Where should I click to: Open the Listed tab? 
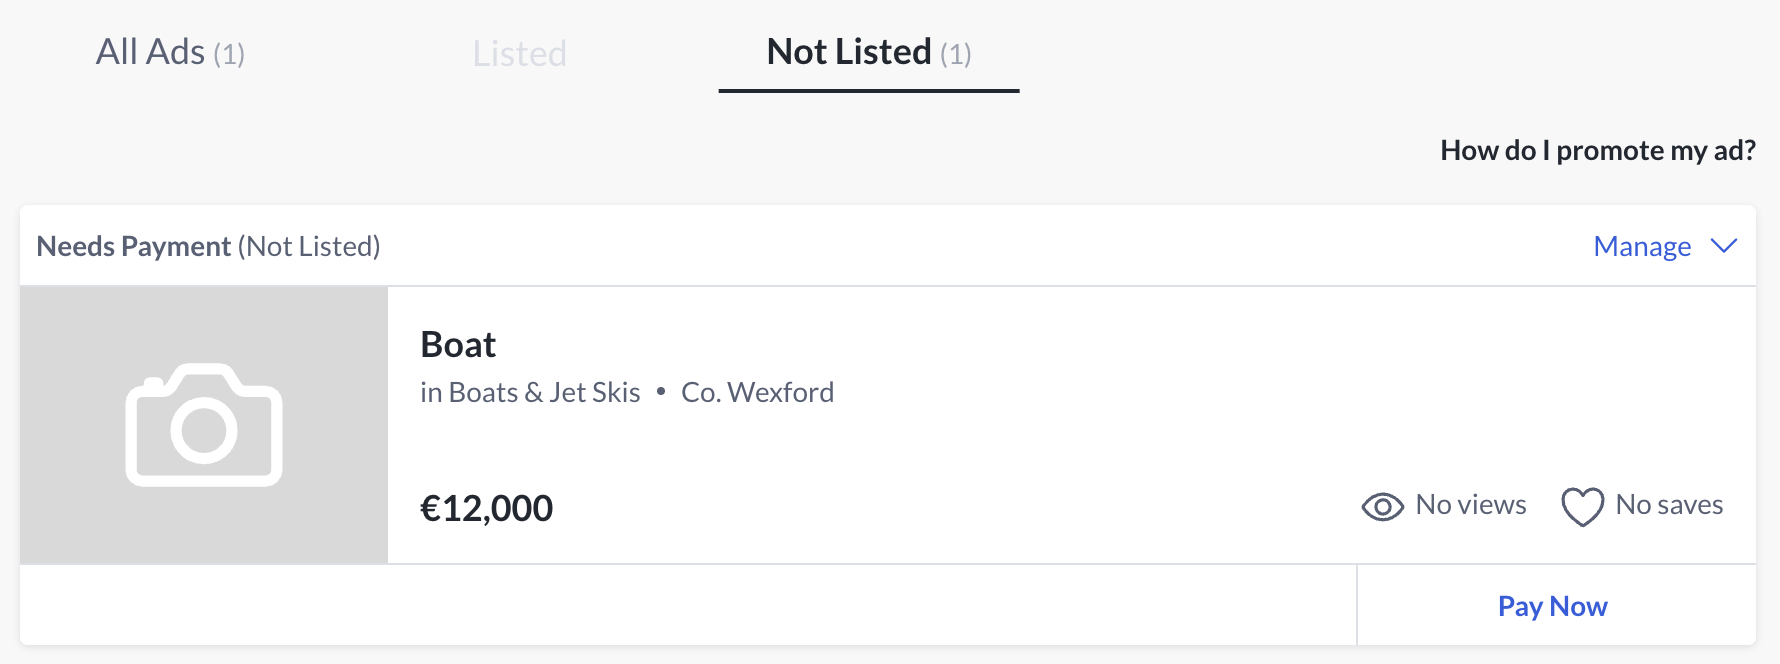click(x=519, y=53)
